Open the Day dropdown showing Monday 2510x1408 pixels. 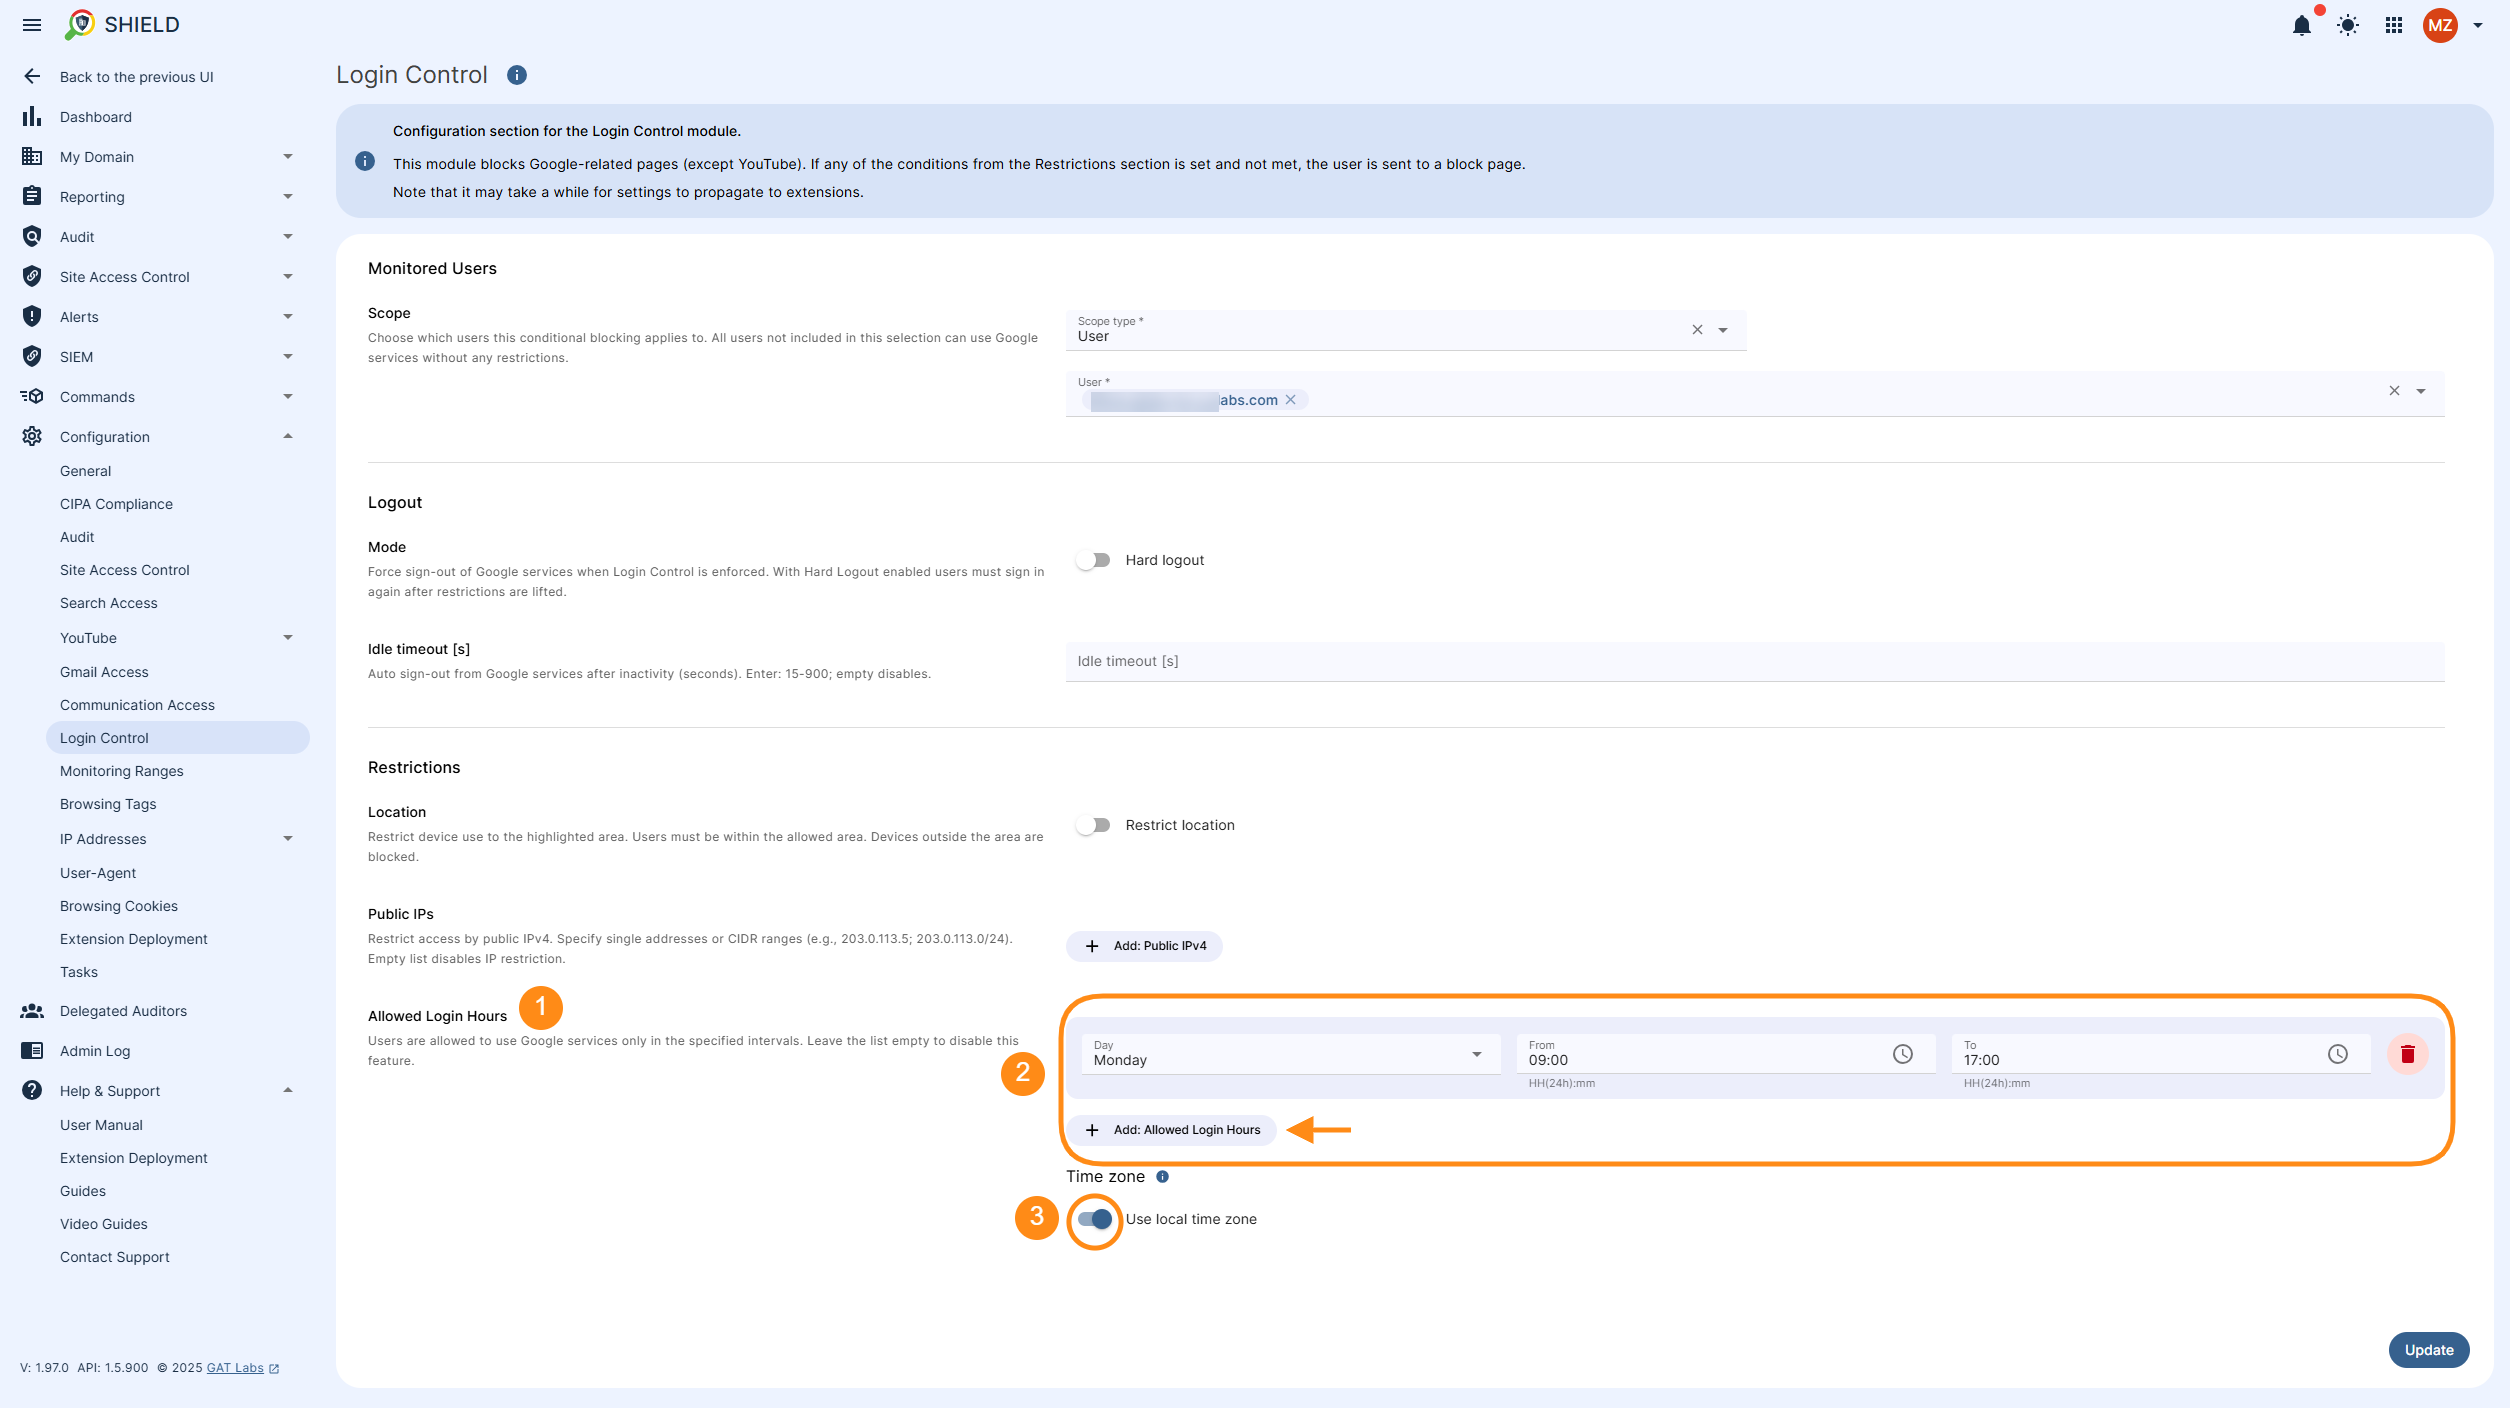click(x=1288, y=1055)
